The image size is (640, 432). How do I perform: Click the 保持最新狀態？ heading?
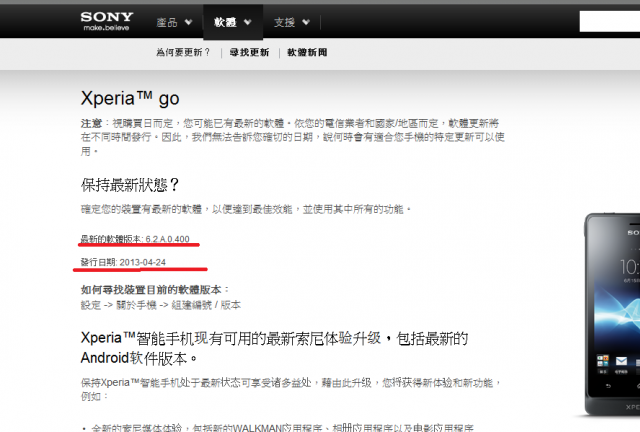[x=130, y=185]
